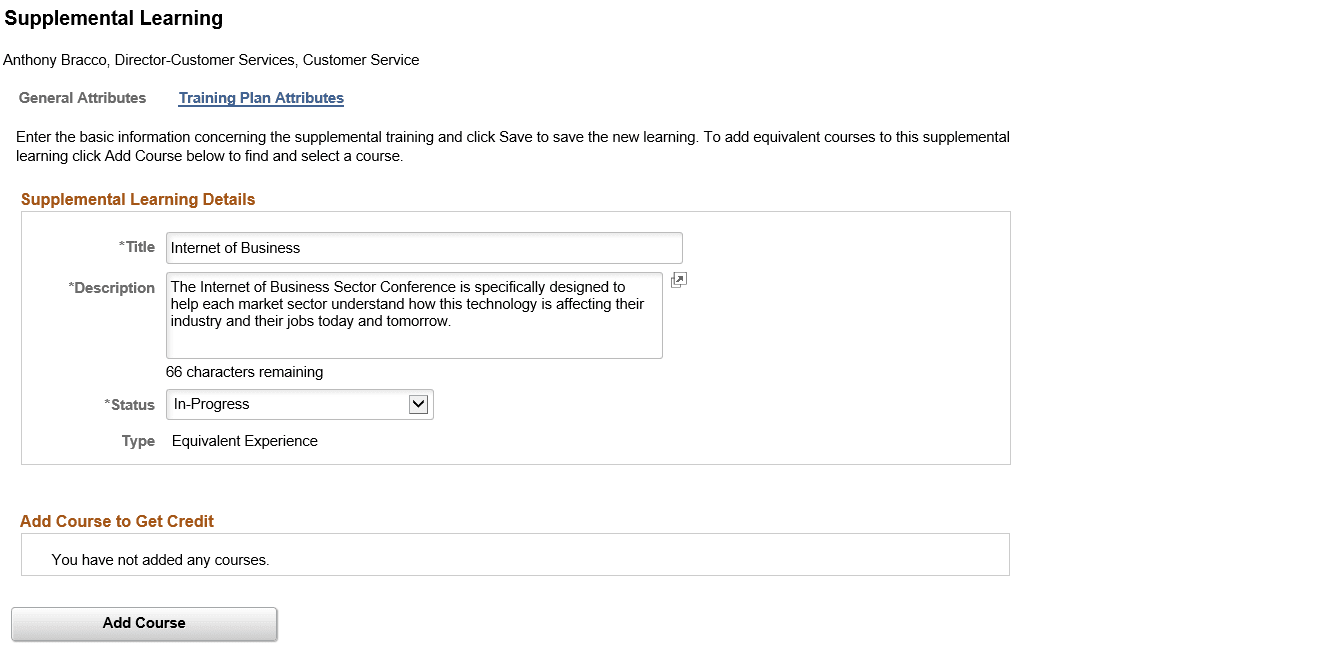Click the Description text area
The image size is (1328, 656).
(413, 315)
